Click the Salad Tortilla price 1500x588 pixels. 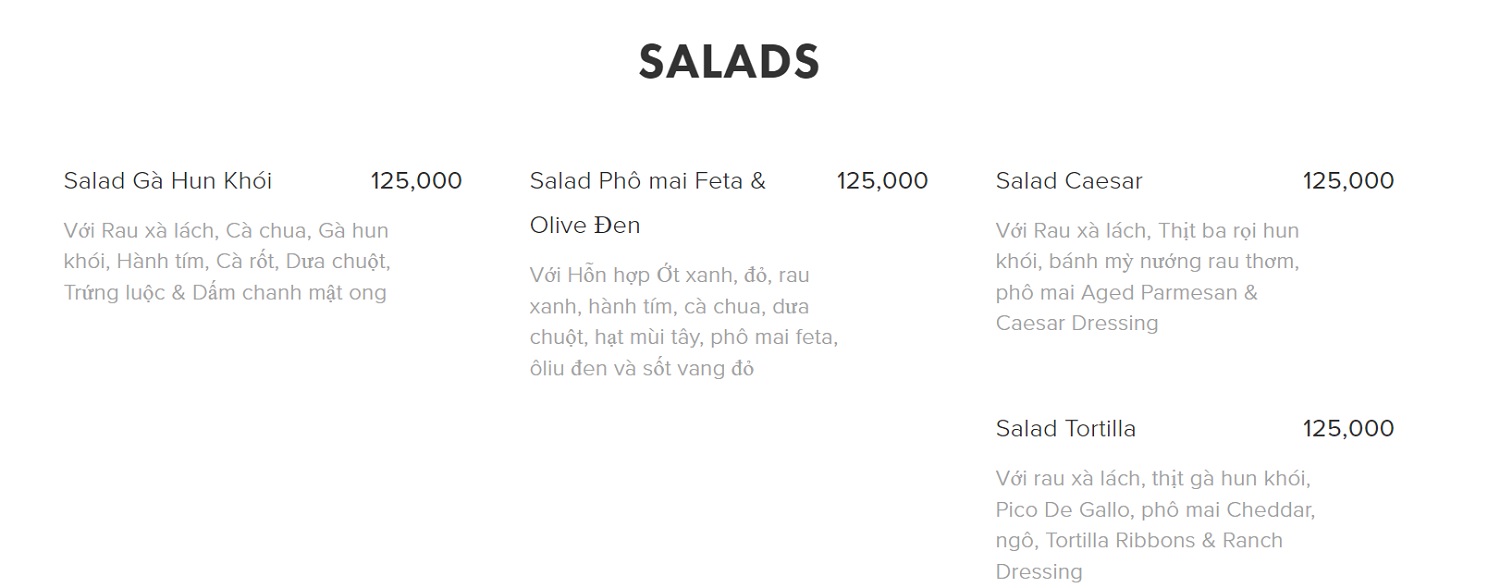[1348, 429]
